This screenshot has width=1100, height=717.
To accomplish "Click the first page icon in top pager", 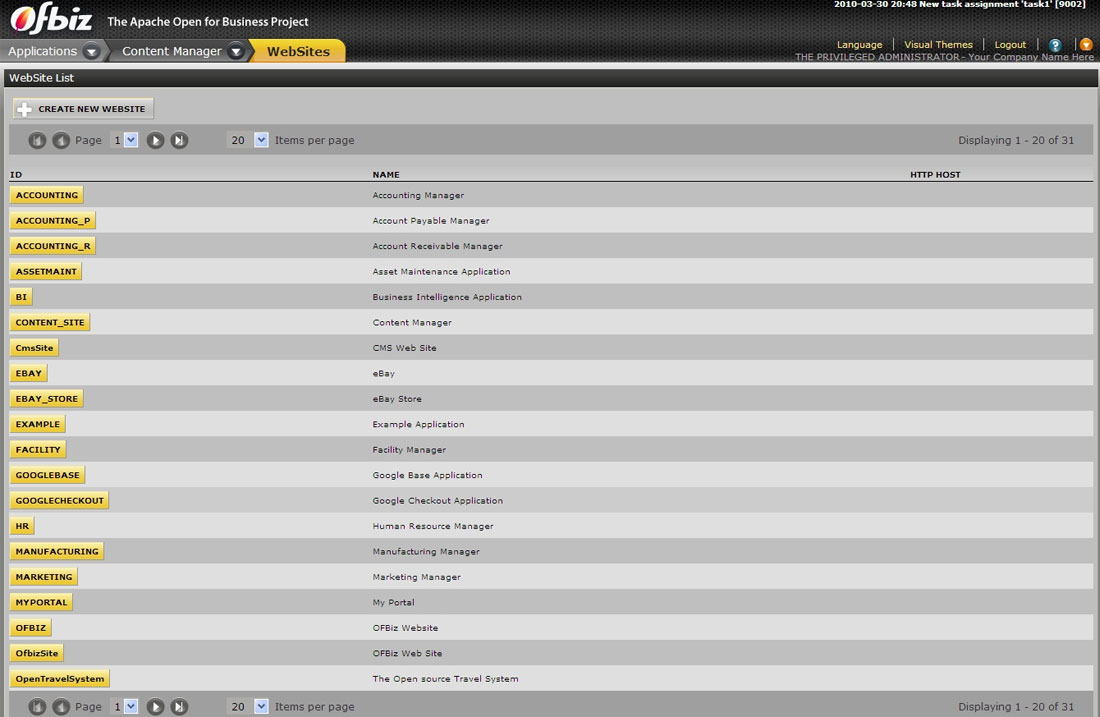I will [37, 140].
